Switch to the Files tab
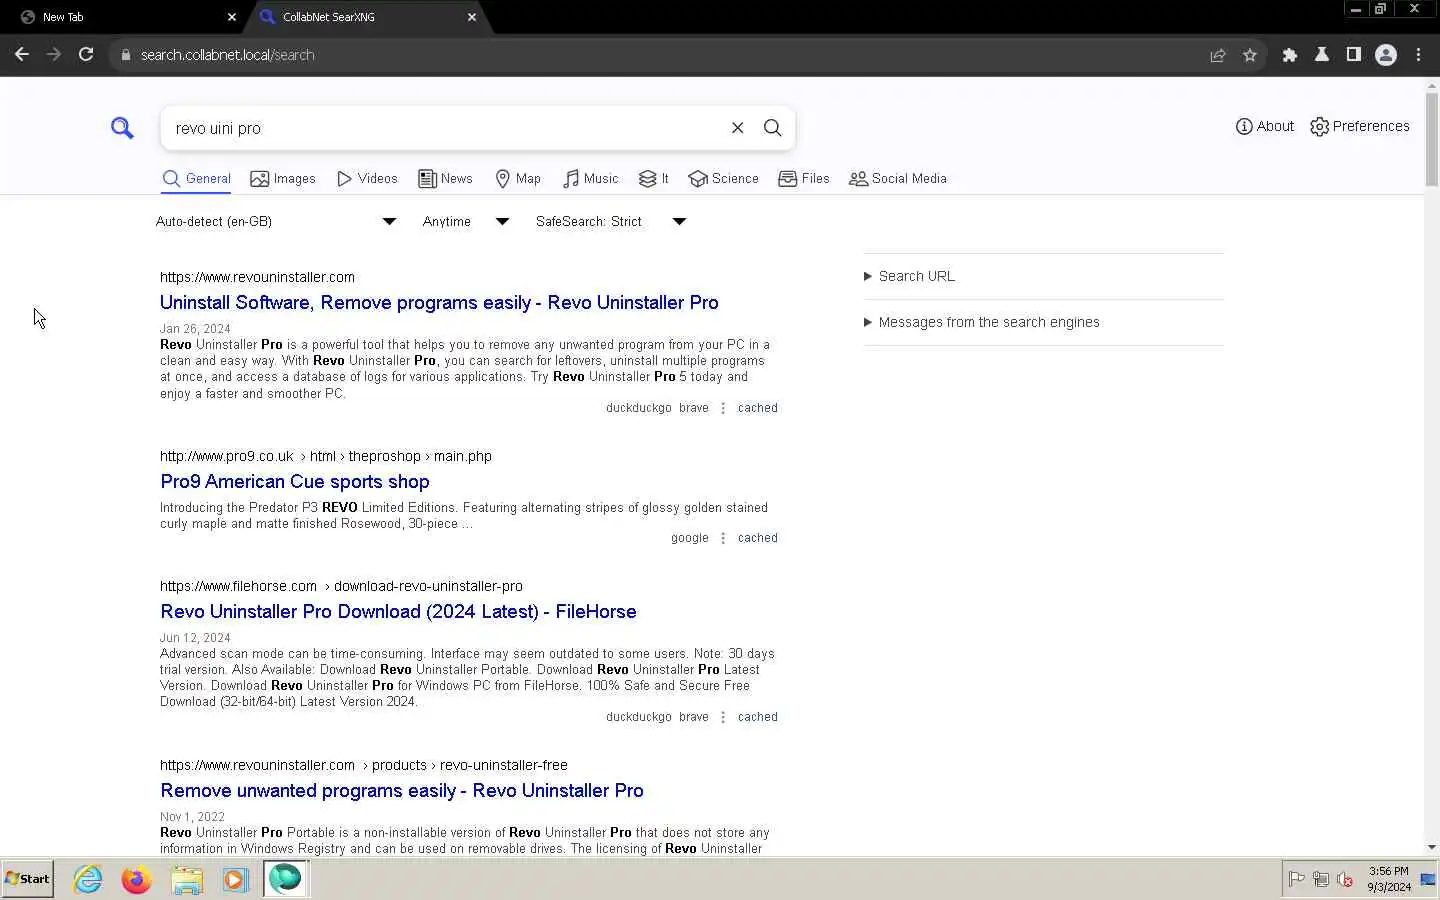 coord(804,179)
